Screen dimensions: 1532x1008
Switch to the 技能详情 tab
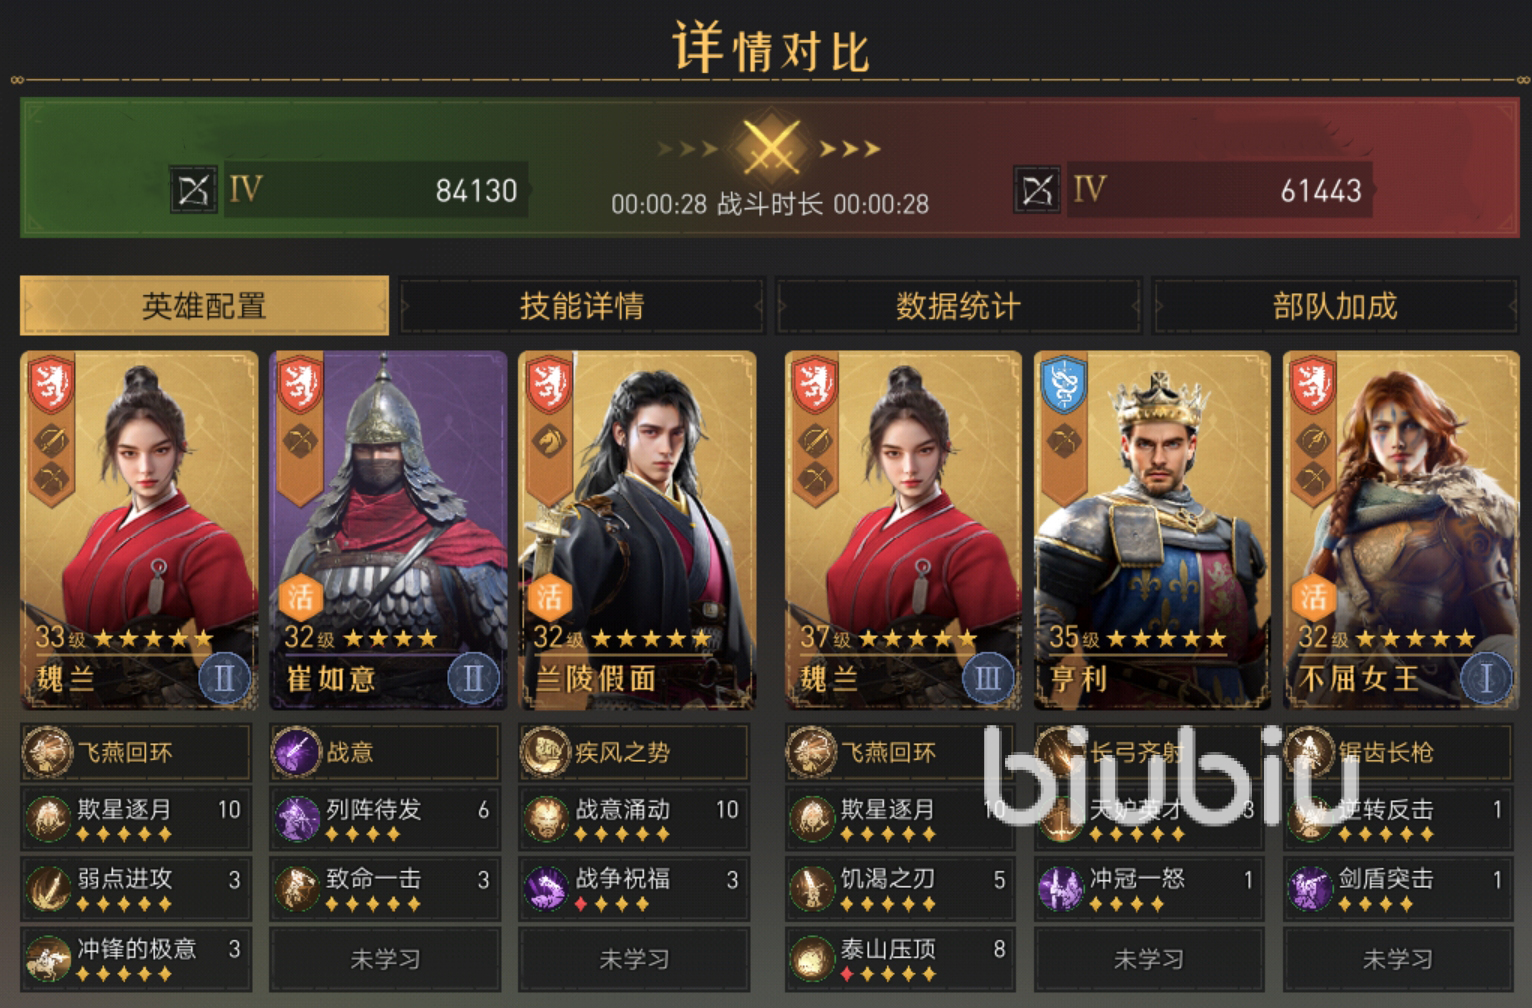(x=582, y=306)
